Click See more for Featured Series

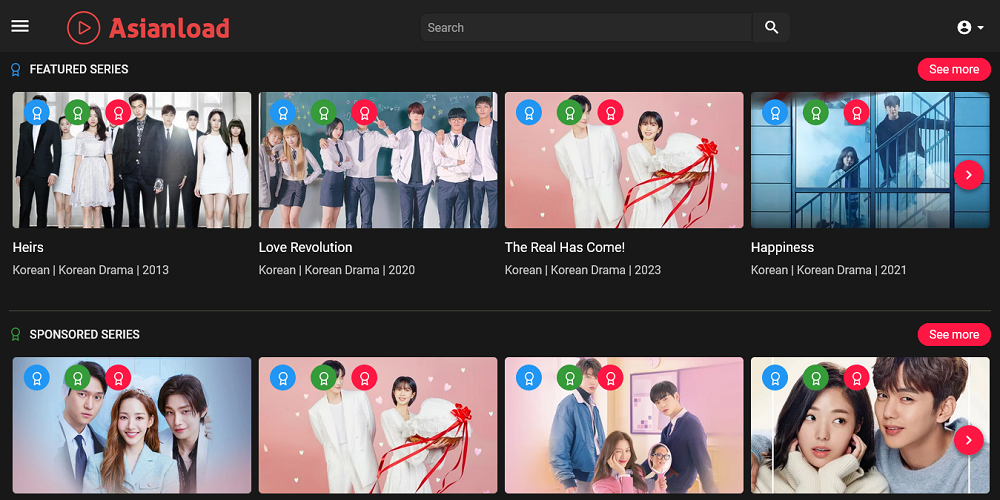click(x=953, y=70)
